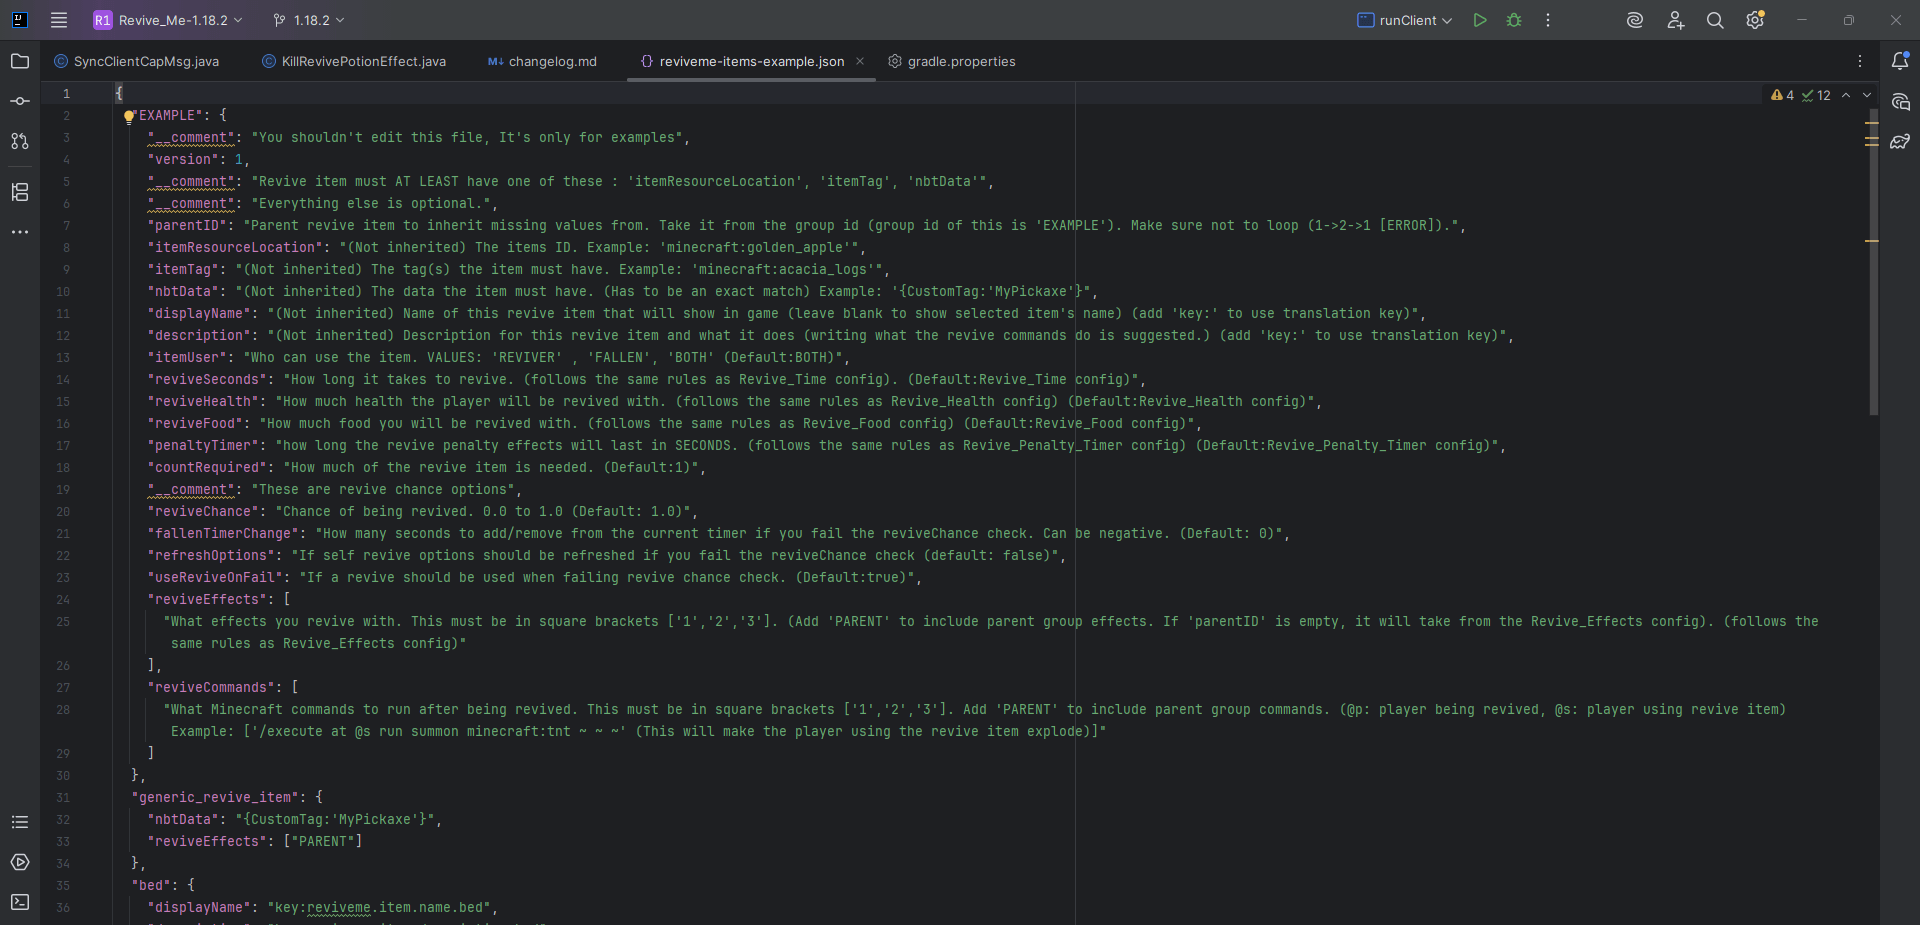
Task: Open the Terminal tool window
Action: [x=20, y=902]
